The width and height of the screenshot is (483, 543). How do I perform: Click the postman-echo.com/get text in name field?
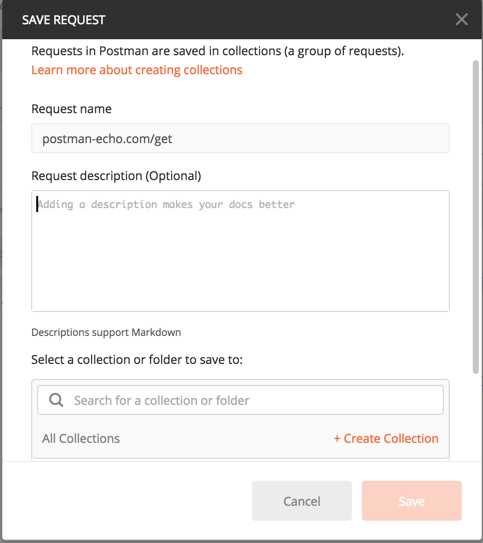[x=107, y=139]
